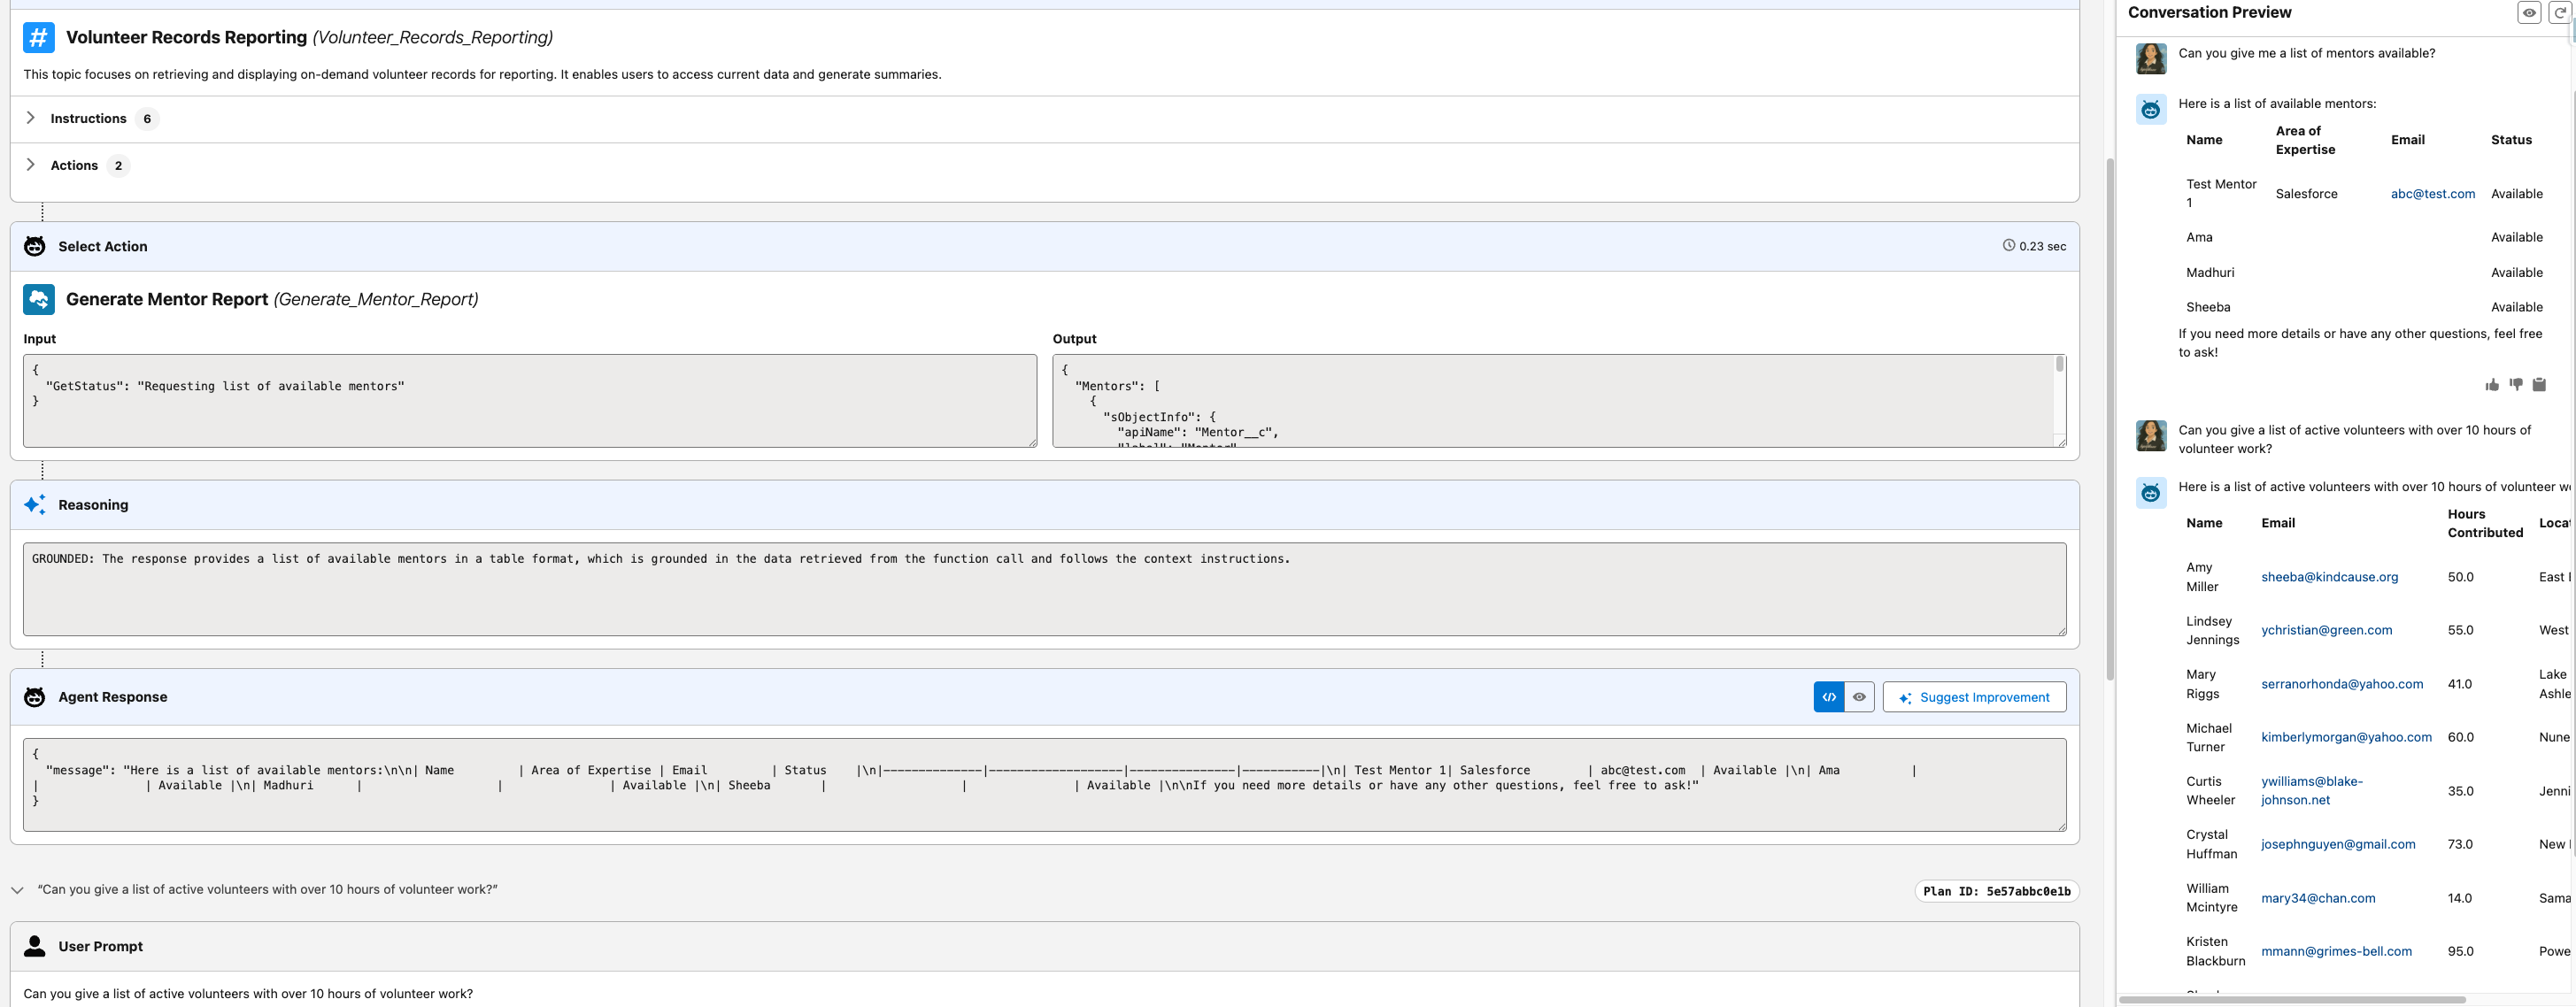Switch Agent Response to code view

point(1829,697)
